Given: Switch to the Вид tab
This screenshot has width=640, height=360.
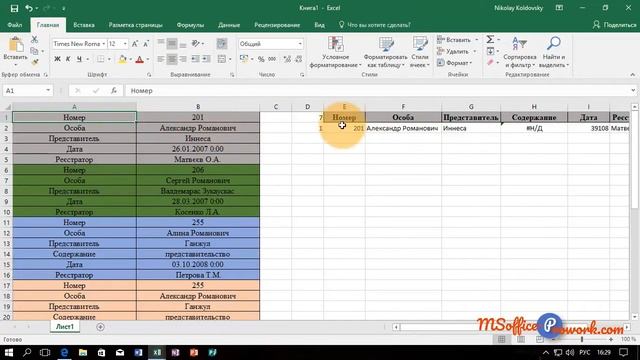Looking at the screenshot, I should coord(320,25).
